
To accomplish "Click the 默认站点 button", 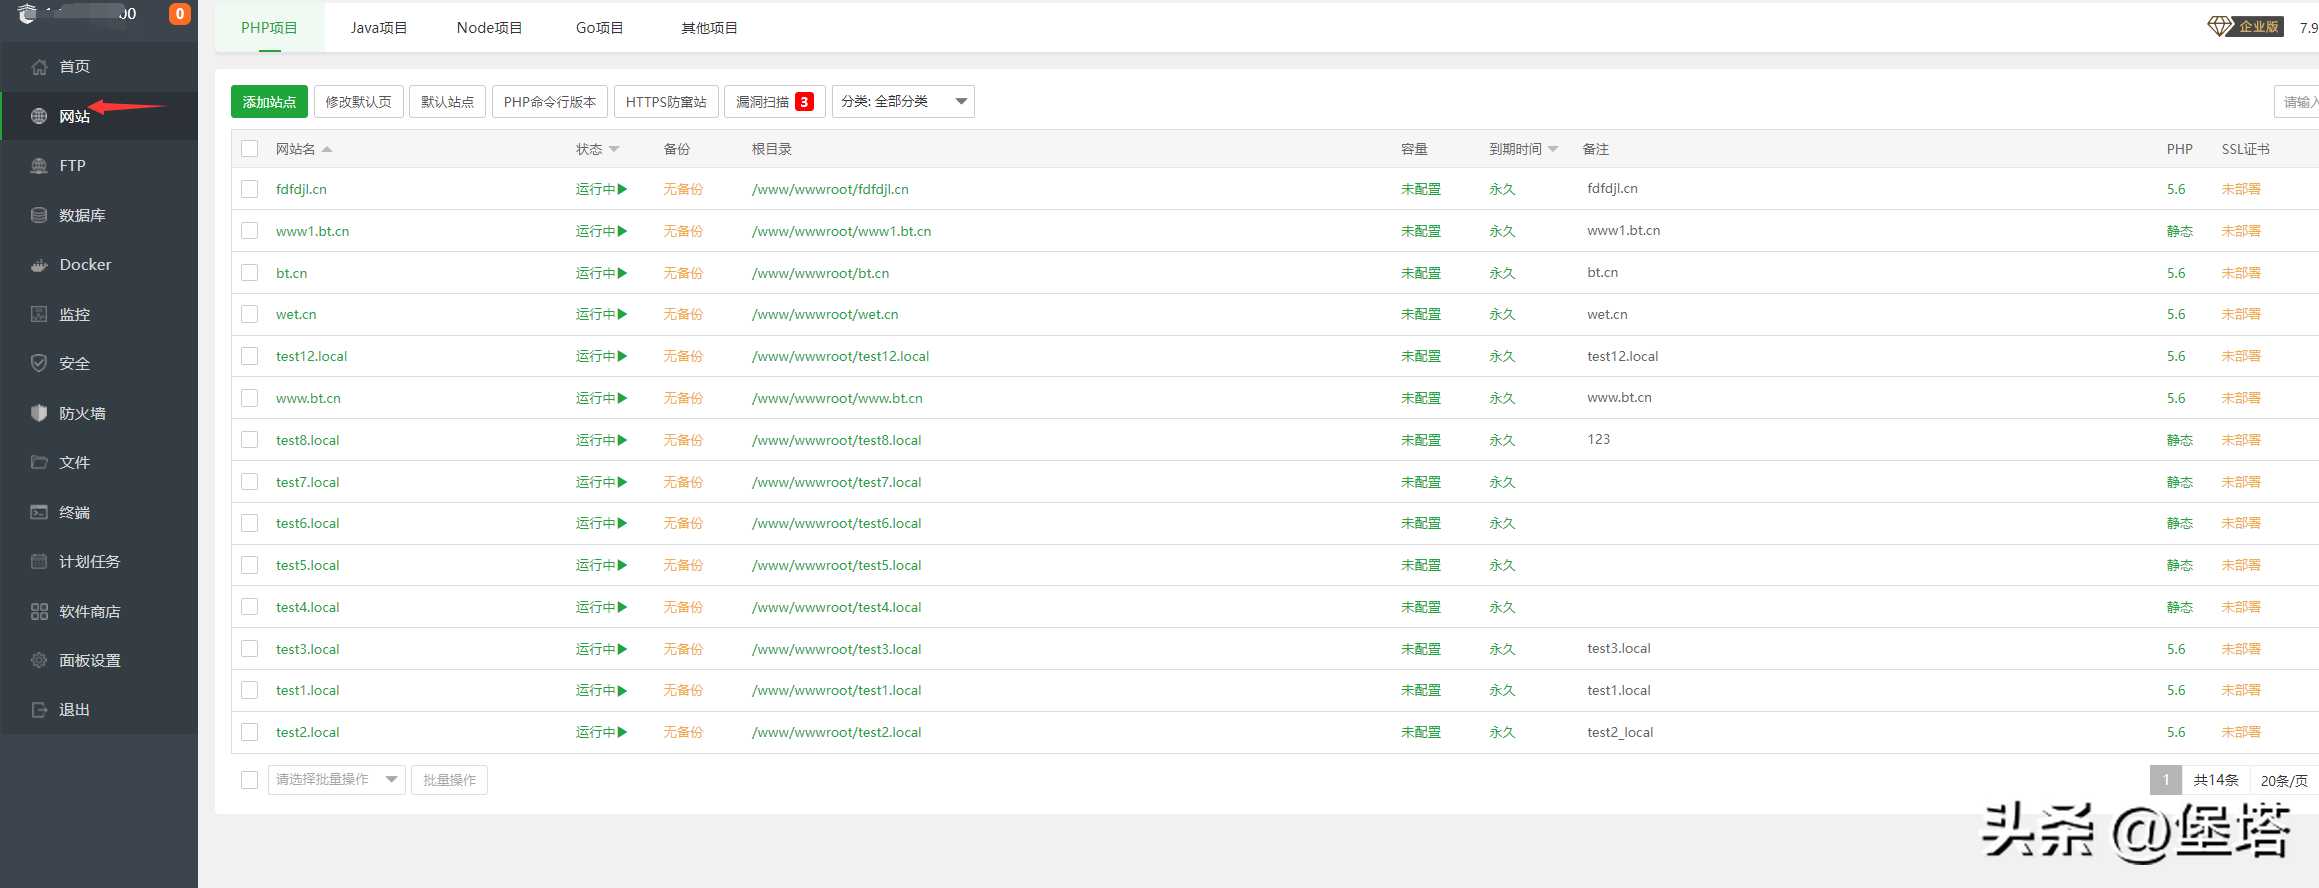I will pos(447,102).
